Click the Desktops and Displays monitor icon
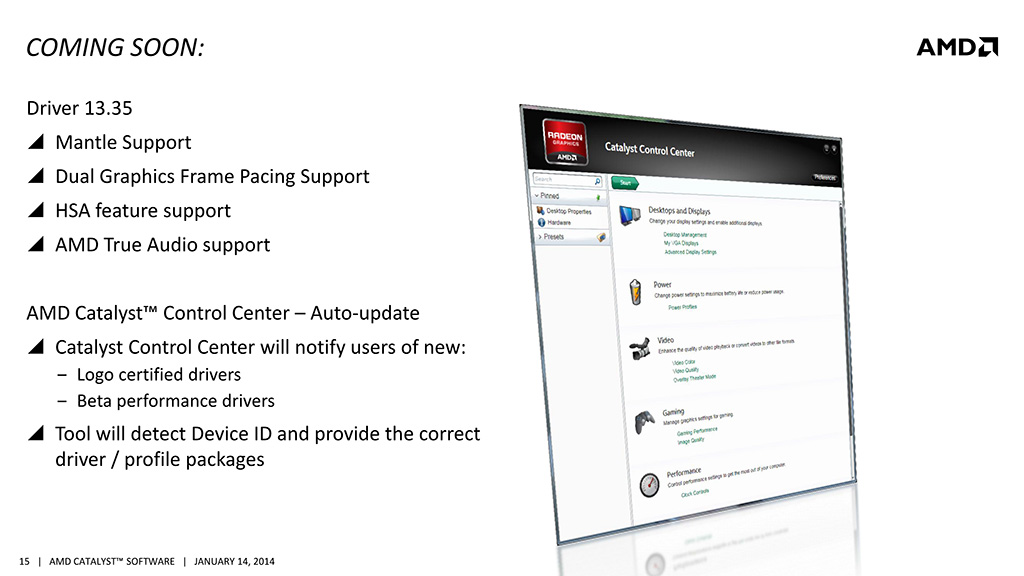The width and height of the screenshot is (1024, 576). [x=630, y=216]
